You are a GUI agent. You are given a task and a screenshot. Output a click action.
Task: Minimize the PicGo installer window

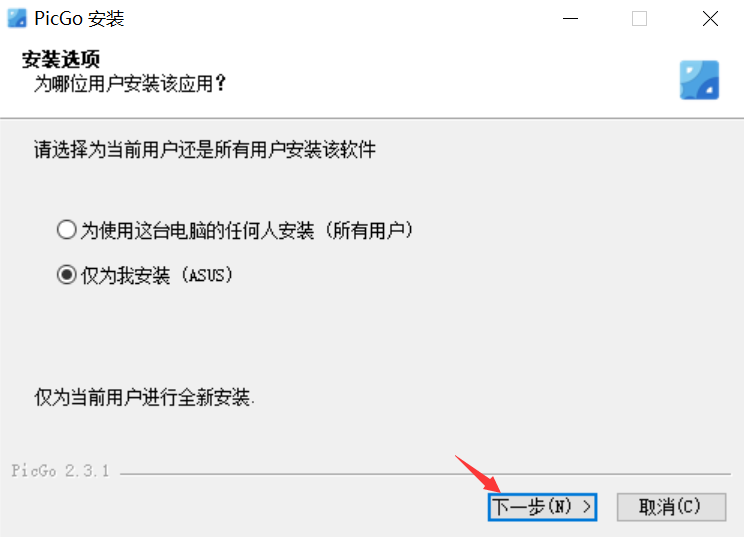pos(570,19)
